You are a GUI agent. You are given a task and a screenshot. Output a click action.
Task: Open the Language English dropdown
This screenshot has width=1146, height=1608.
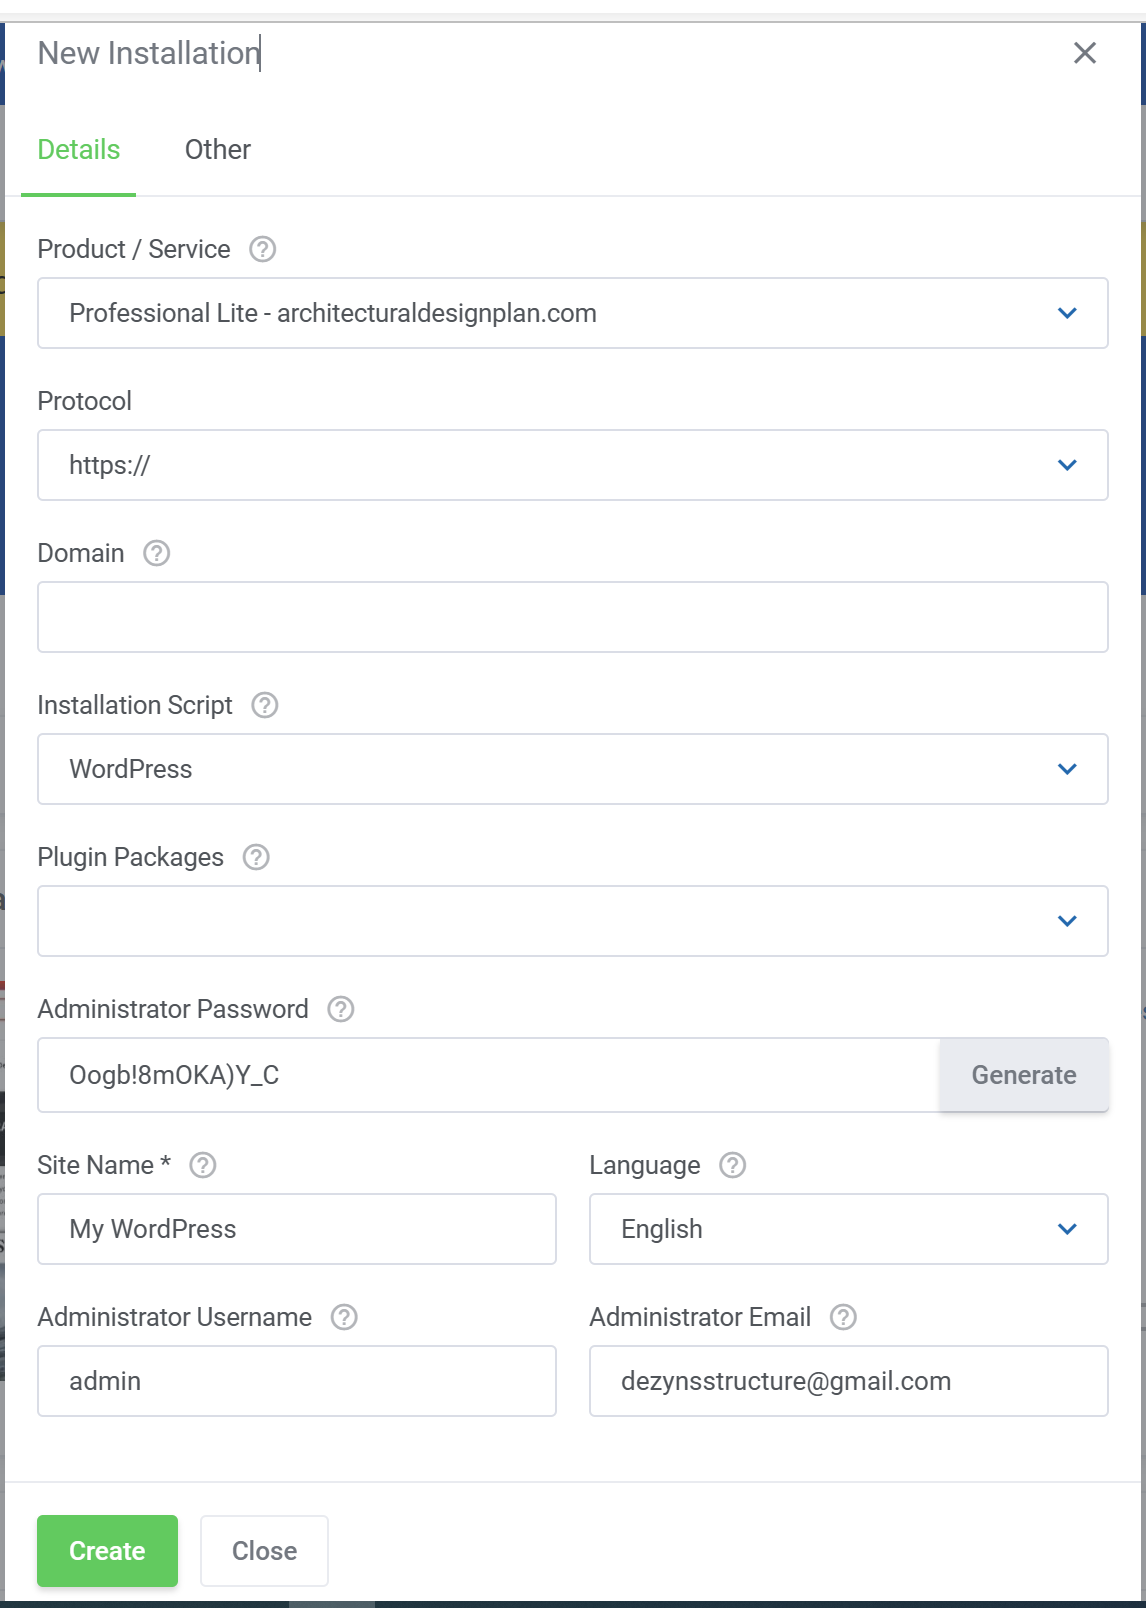849,1229
